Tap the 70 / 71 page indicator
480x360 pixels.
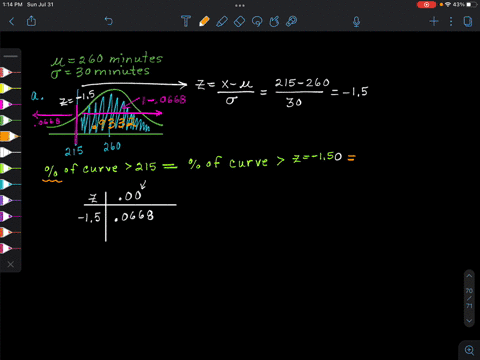click(469, 298)
